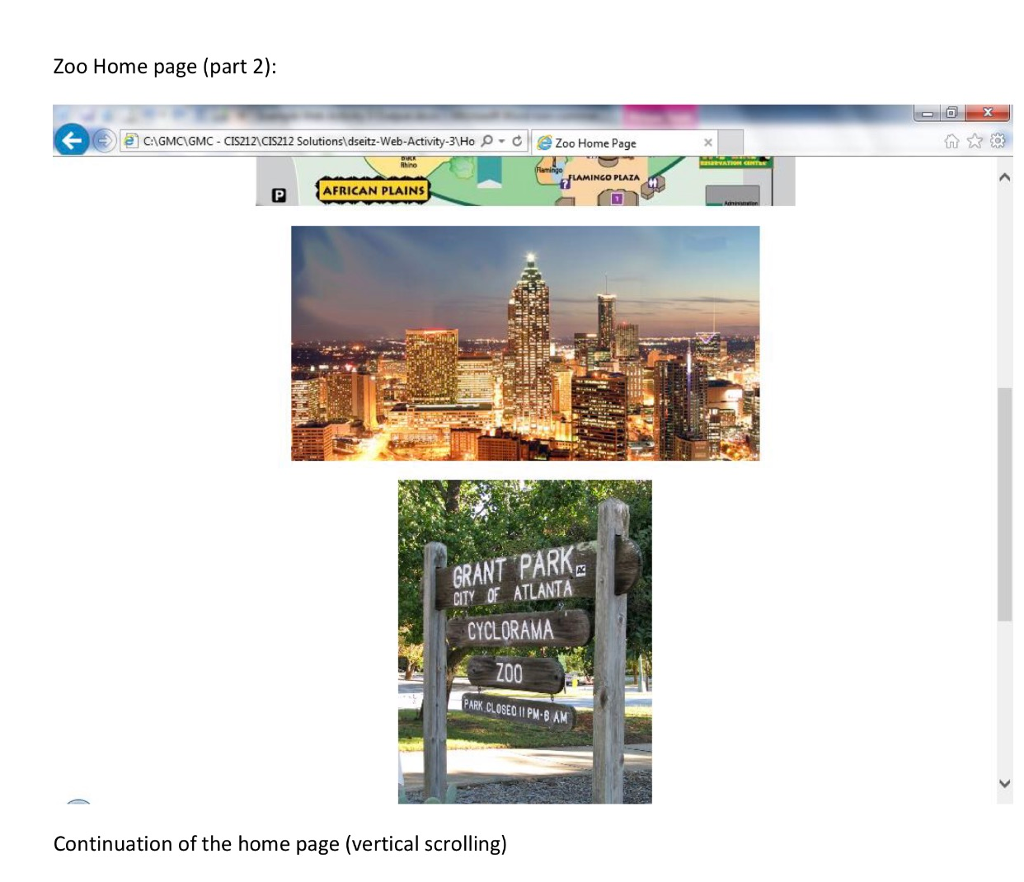Click into the browser address bar
Viewport: 1024px width, 882px height.
[300, 141]
